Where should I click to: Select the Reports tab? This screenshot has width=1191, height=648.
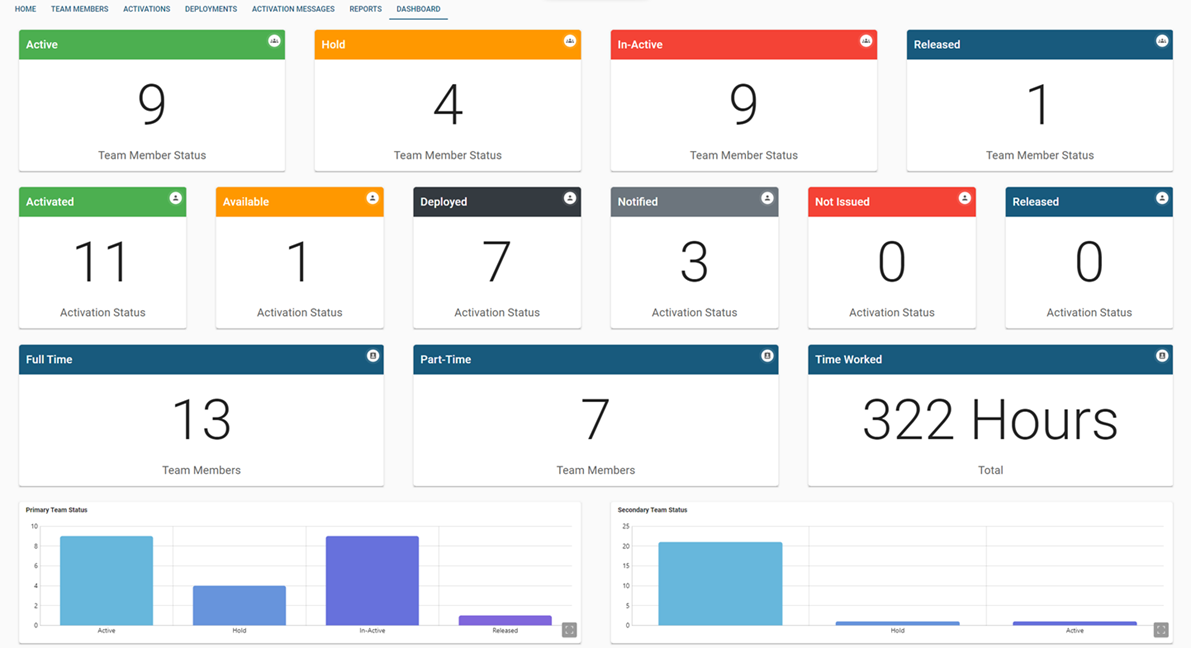click(365, 9)
